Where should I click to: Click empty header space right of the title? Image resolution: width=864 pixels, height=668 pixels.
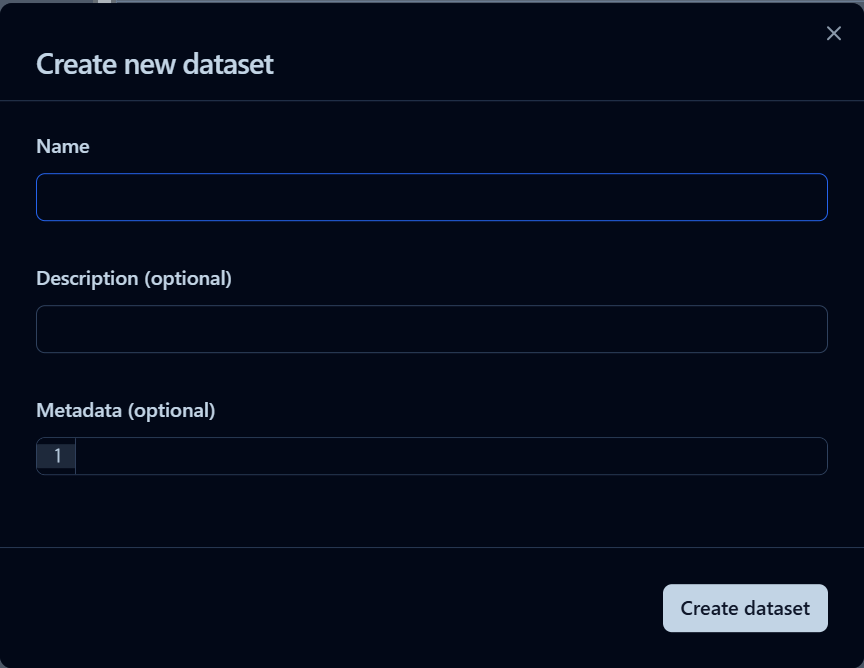pyautogui.click(x=550, y=65)
